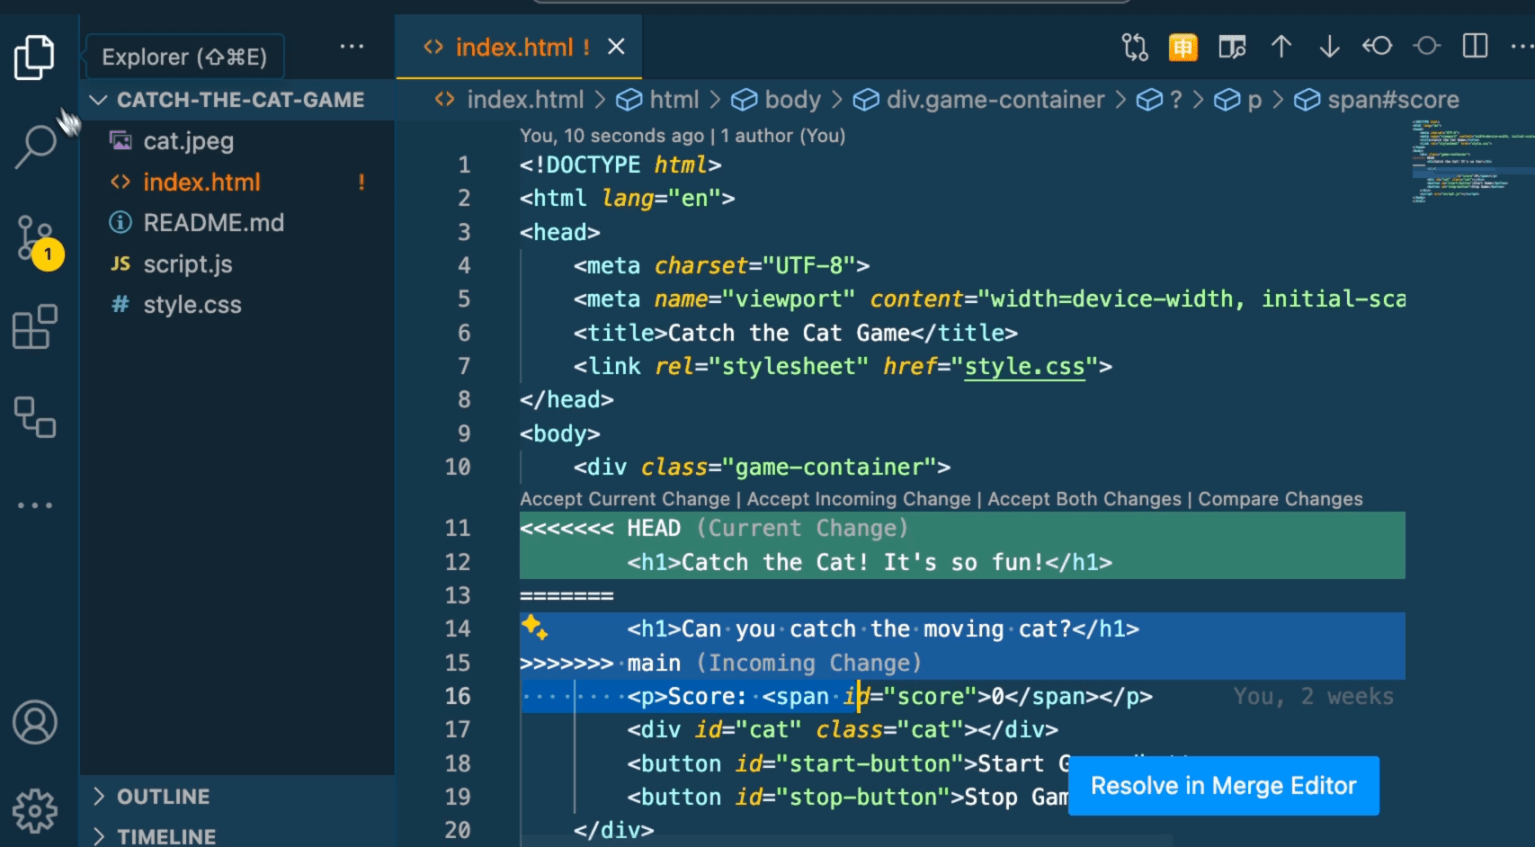Open the Accounts menu icon
The height and width of the screenshot is (847, 1535).
click(35, 722)
